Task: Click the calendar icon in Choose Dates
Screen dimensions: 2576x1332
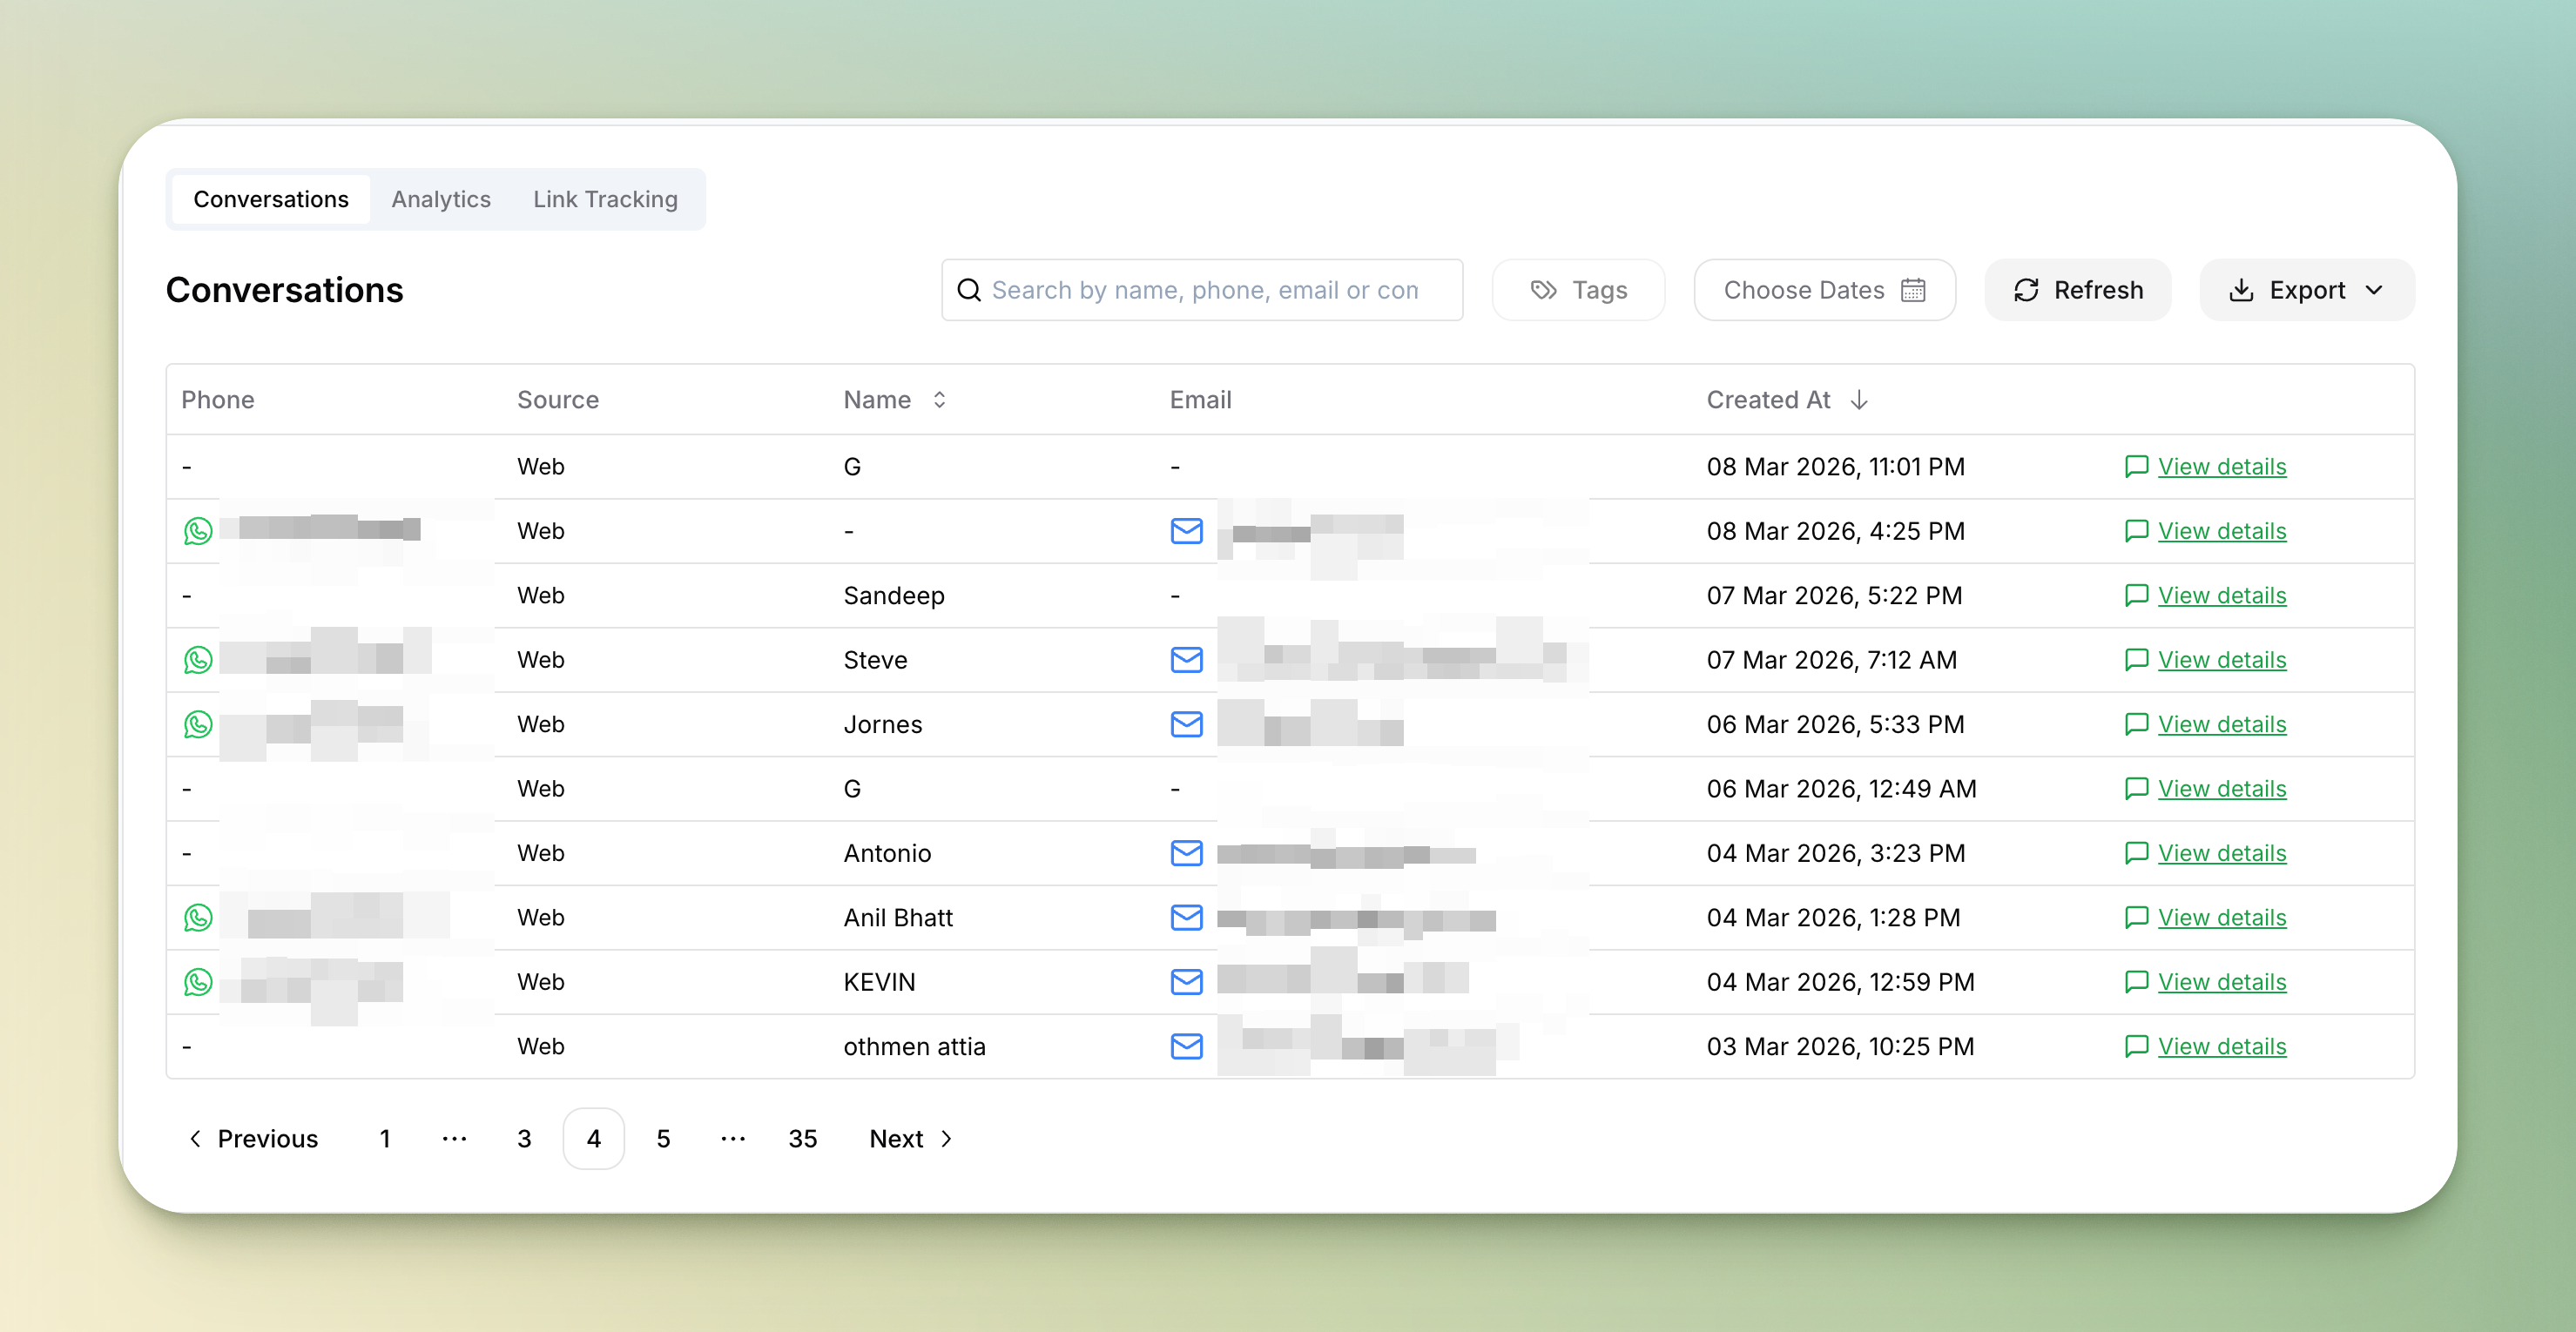Action: (x=1912, y=290)
